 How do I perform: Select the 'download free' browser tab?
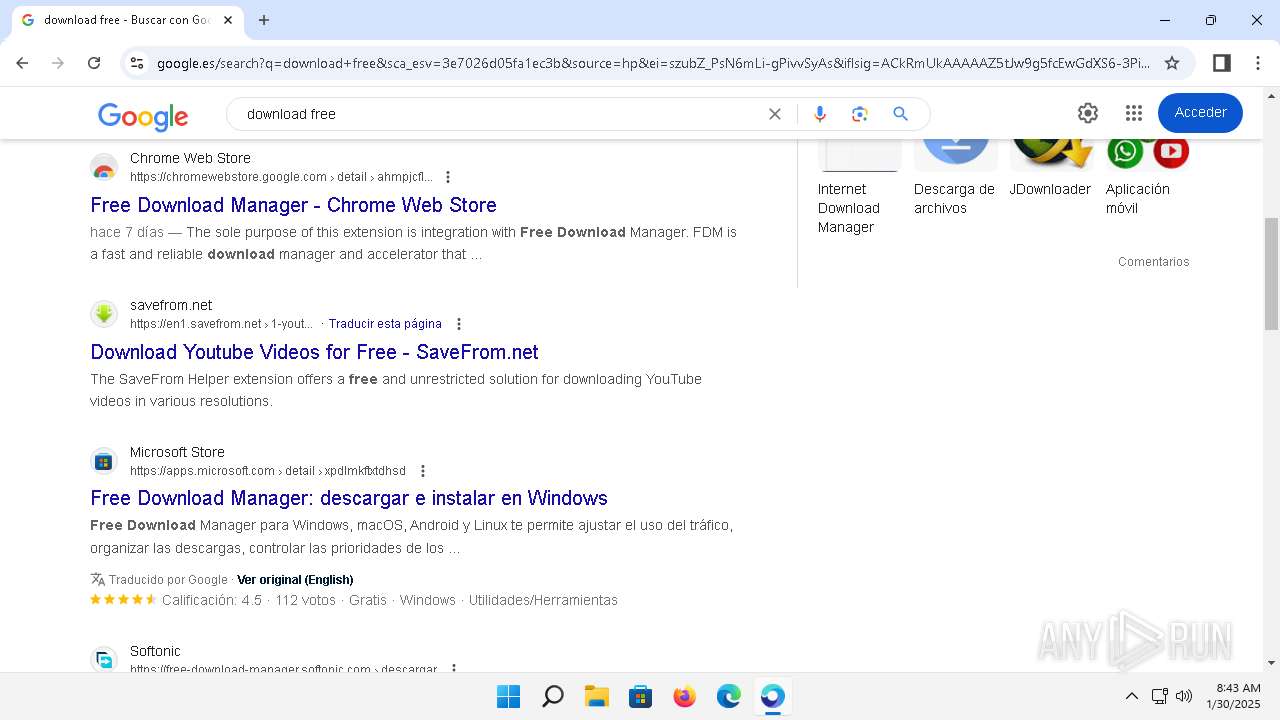tap(126, 20)
